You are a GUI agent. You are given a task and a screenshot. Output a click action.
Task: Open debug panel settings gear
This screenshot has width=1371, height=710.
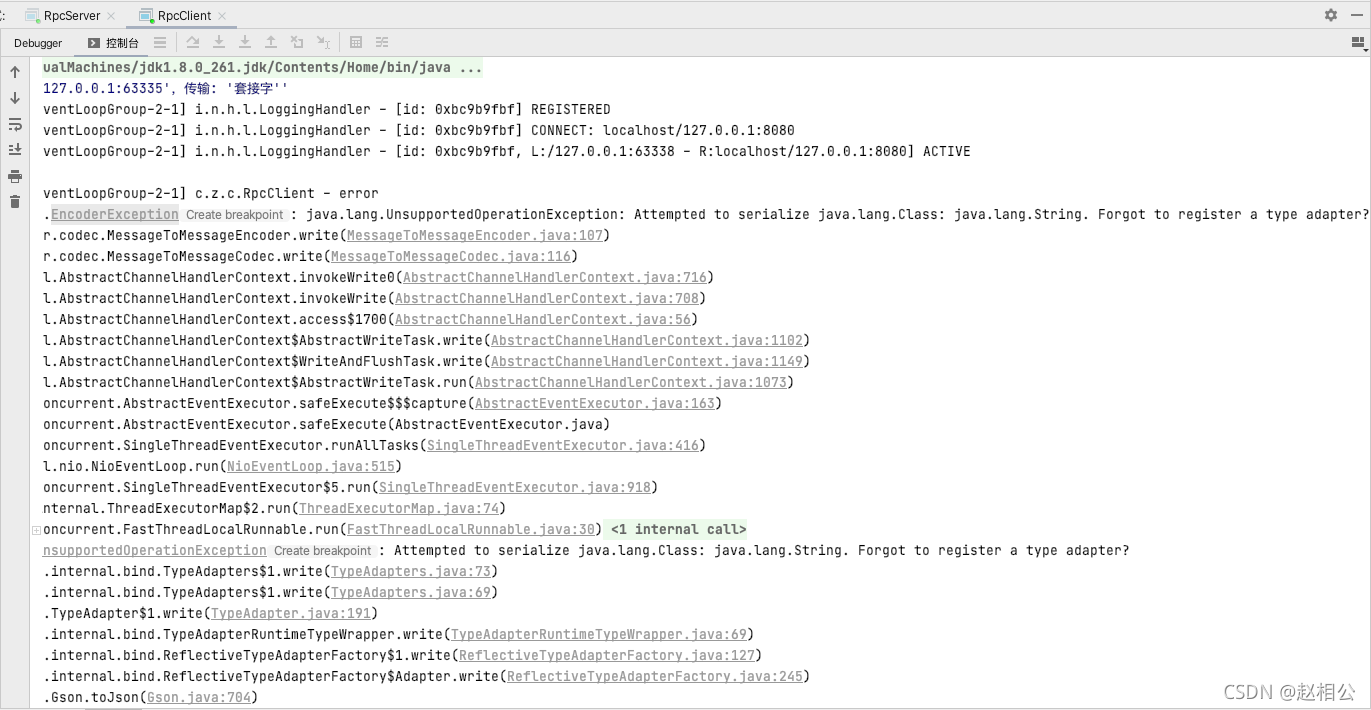tap(1331, 15)
